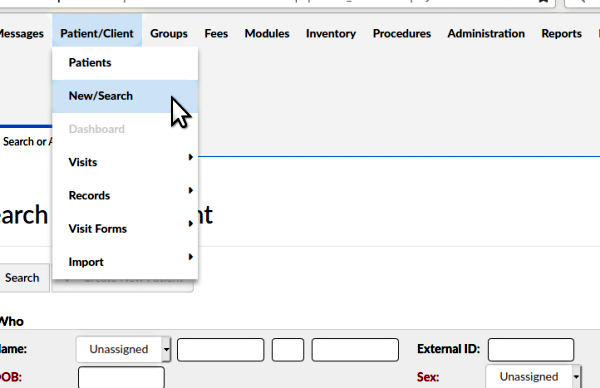Focus the DOB input field
This screenshot has height=388, width=600.
coord(121,378)
